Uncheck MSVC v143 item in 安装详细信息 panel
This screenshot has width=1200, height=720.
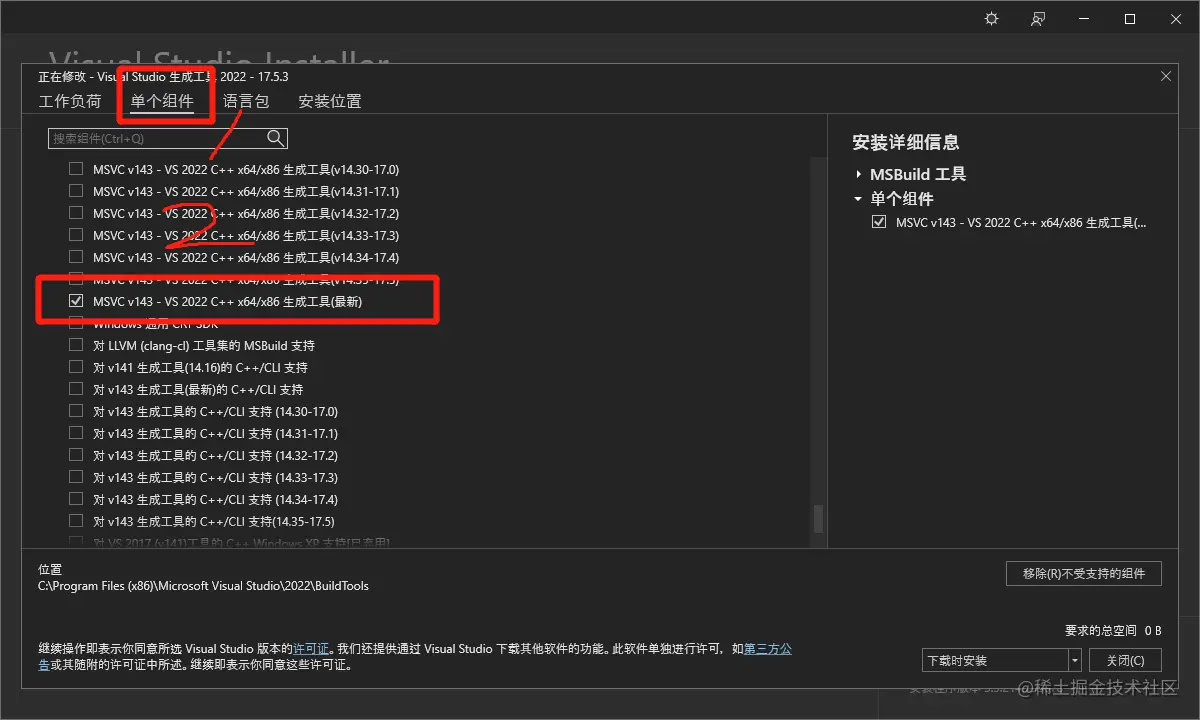click(x=879, y=222)
